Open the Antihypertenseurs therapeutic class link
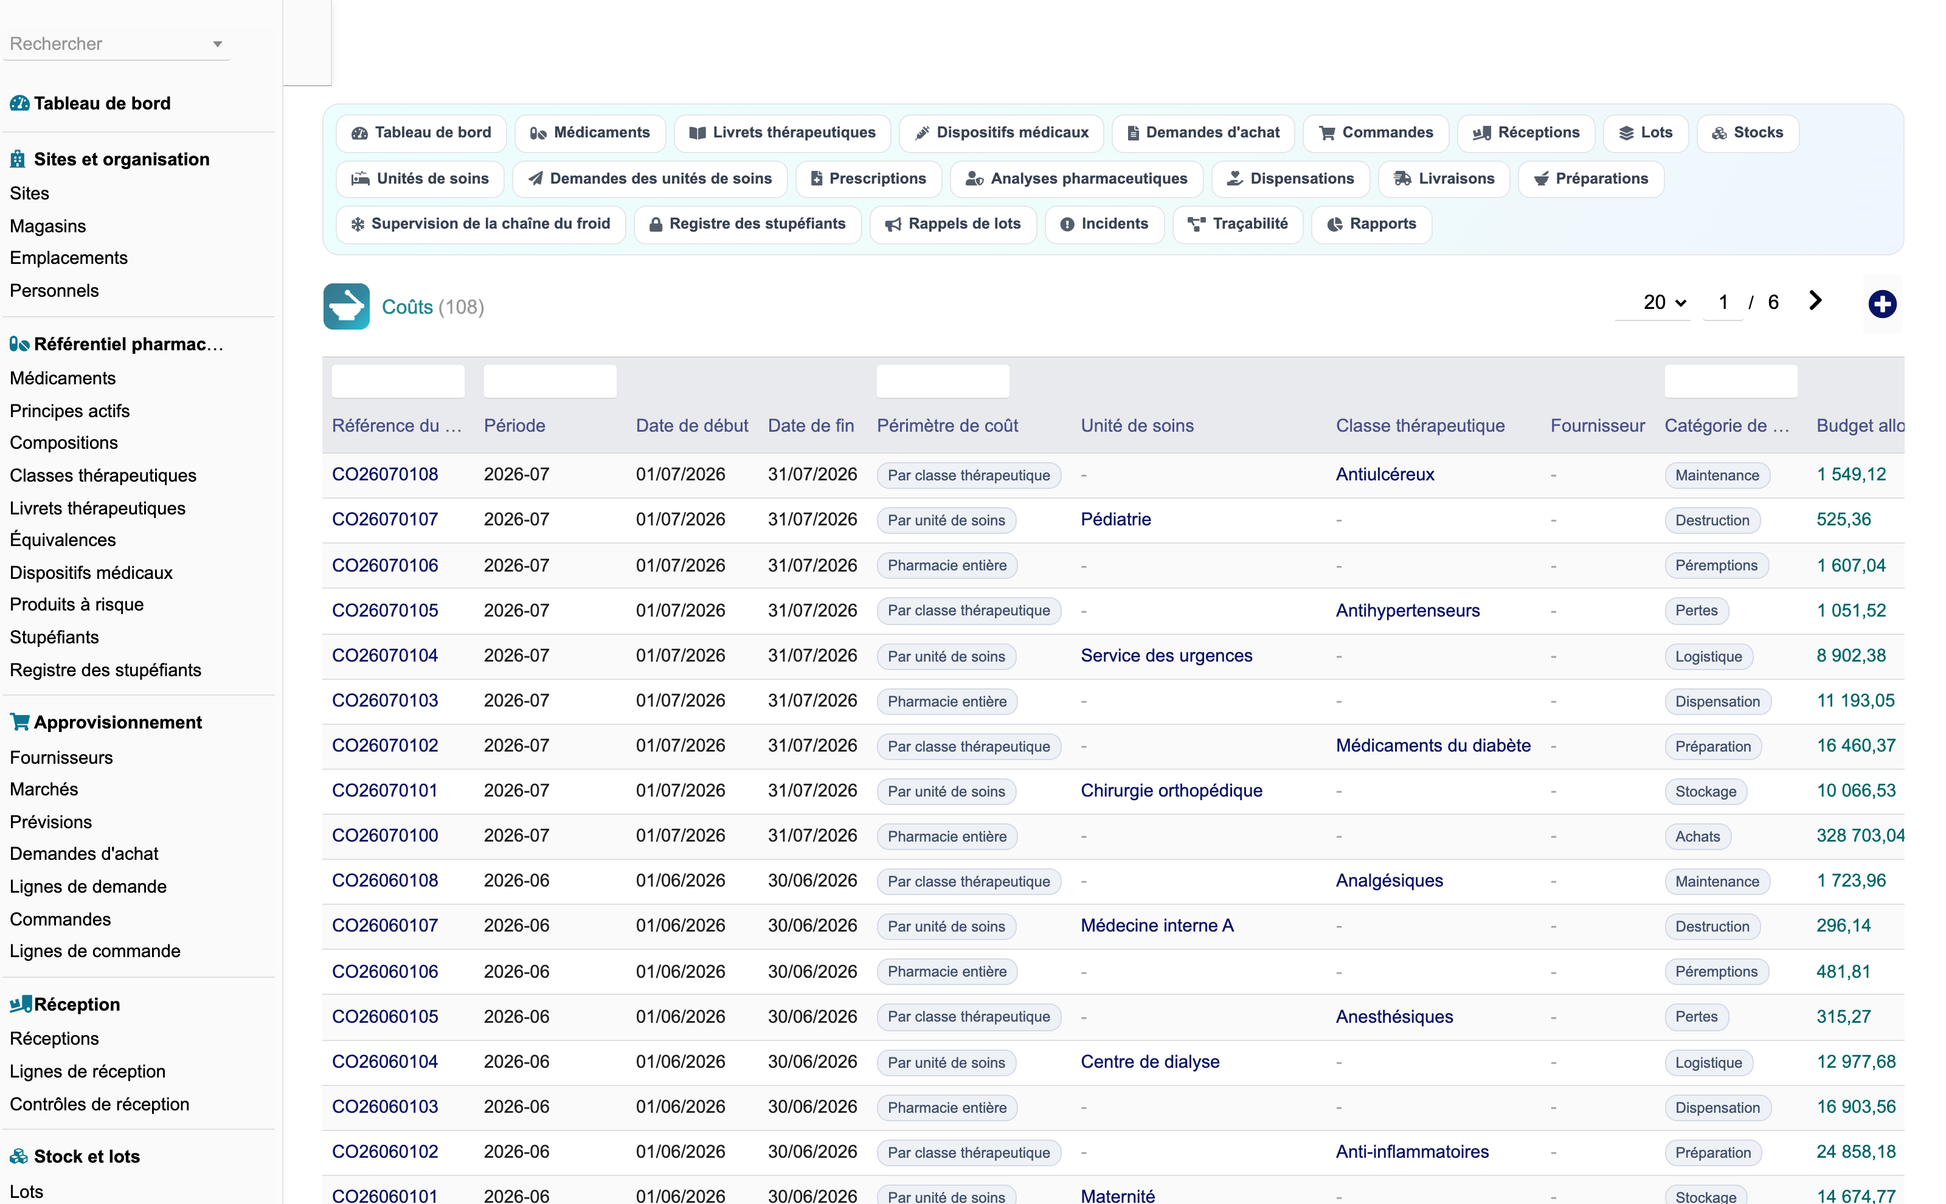Image resolution: width=1946 pixels, height=1204 pixels. point(1408,611)
